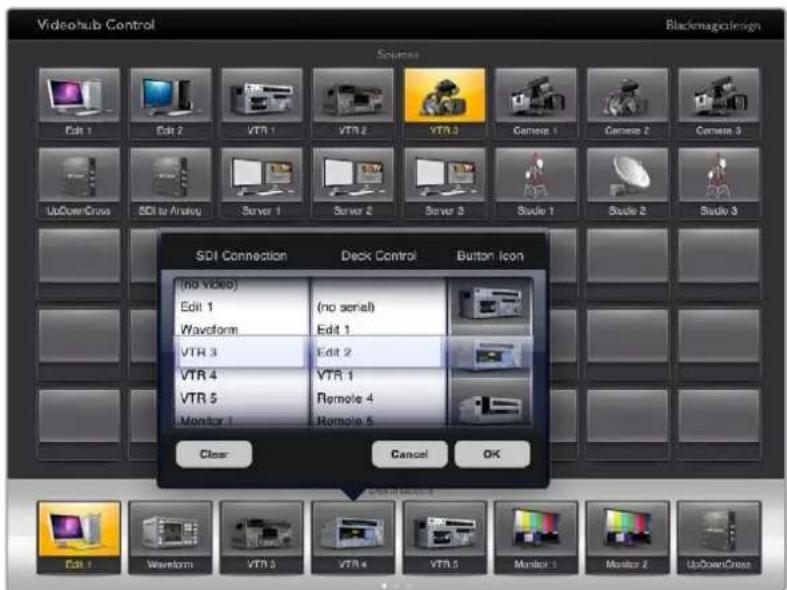Choose the Studio 3 tower icon
This screenshot has width=787, height=590.
[x=719, y=175]
